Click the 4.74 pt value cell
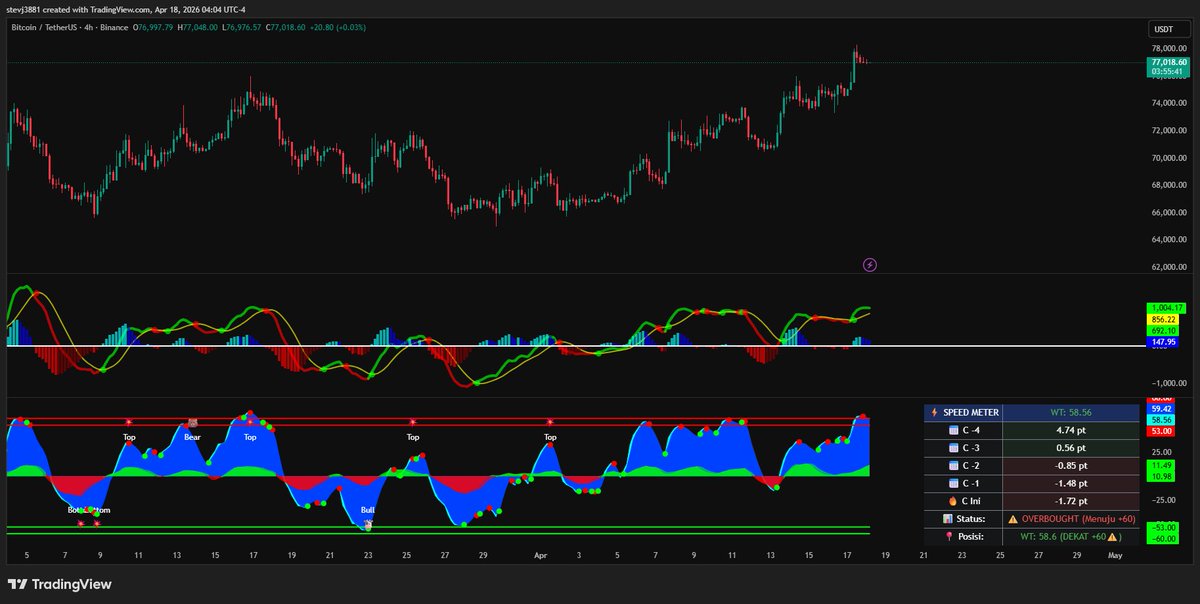Image resolution: width=1200 pixels, height=604 pixels. coord(1070,430)
